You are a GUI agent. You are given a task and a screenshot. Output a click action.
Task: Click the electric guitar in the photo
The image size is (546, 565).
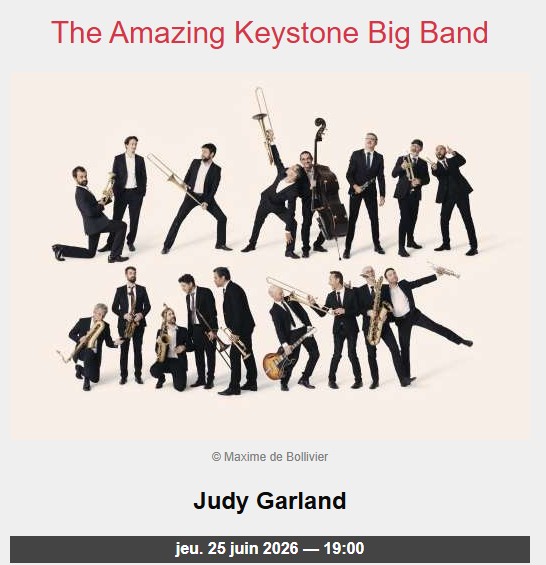(285, 355)
